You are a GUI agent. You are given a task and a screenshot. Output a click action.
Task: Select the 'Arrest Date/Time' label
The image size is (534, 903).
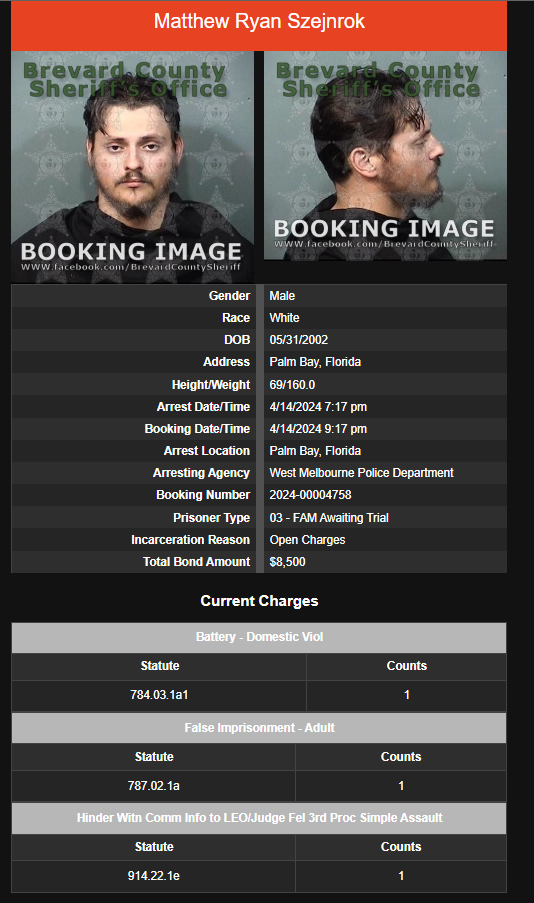[203, 407]
